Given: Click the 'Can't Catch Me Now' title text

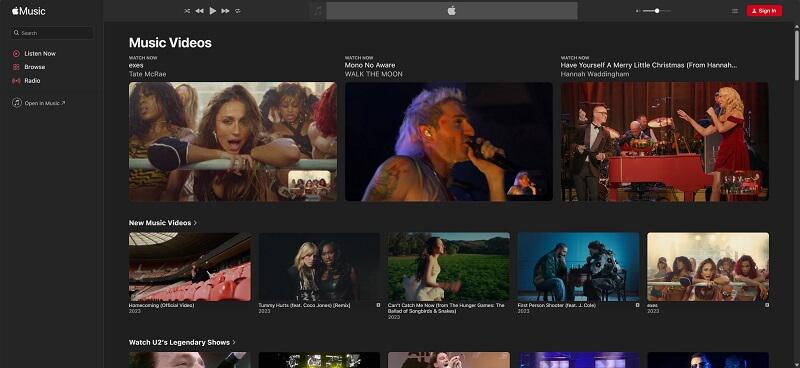Looking at the screenshot, I should [x=446, y=308].
